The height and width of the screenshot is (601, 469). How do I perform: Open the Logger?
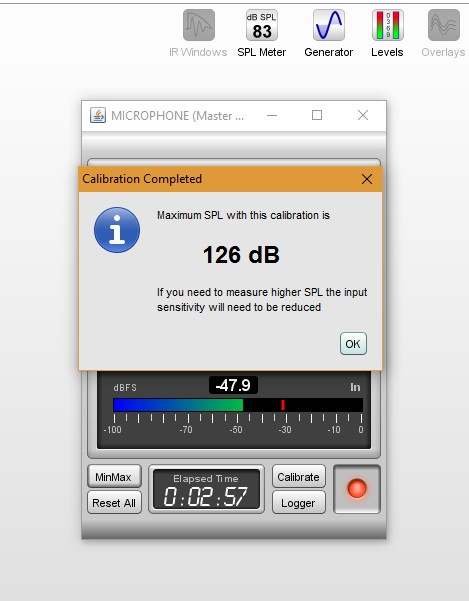point(298,502)
